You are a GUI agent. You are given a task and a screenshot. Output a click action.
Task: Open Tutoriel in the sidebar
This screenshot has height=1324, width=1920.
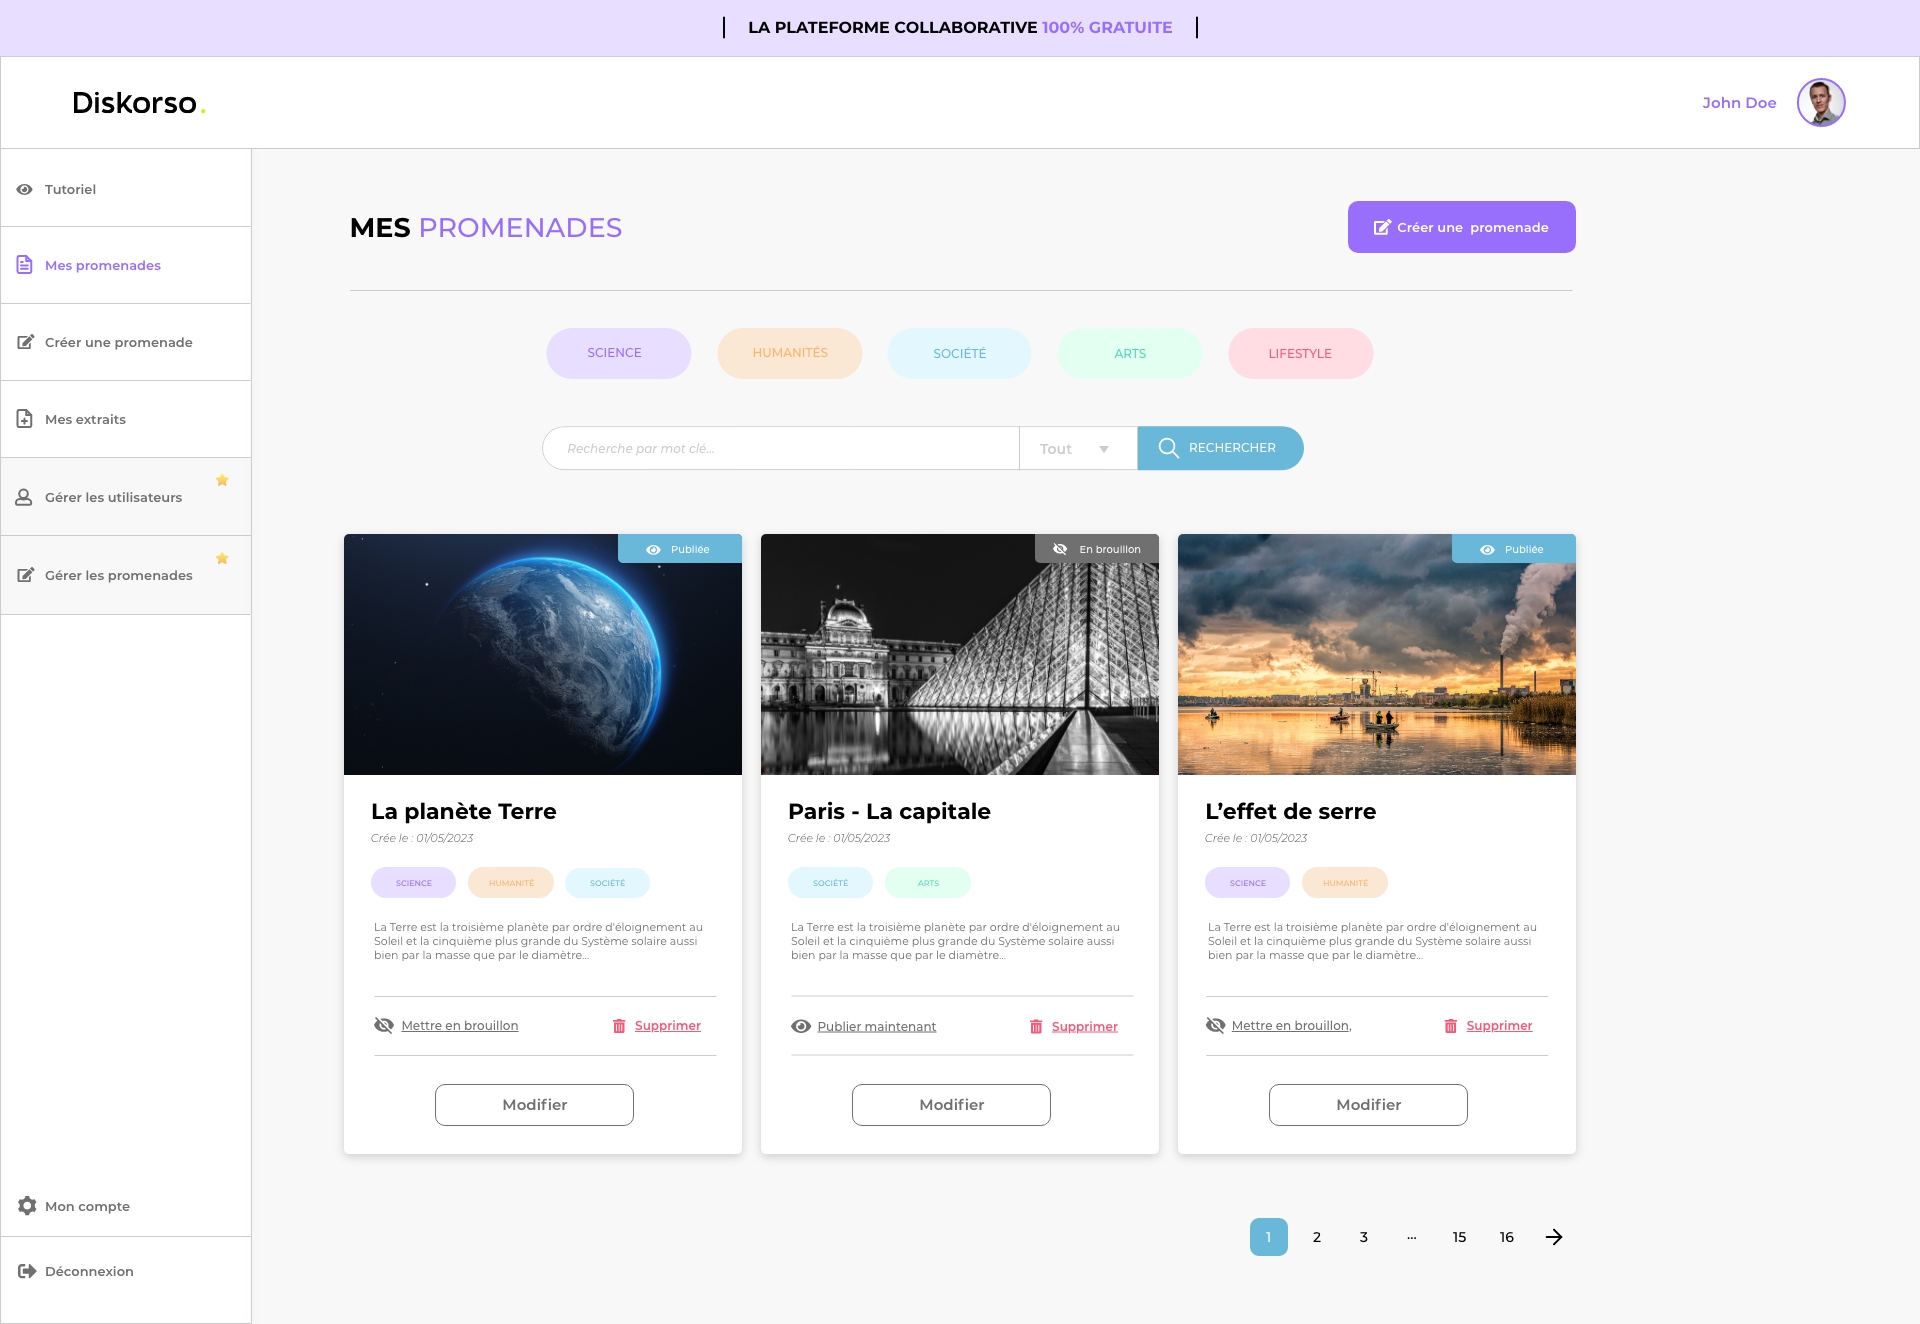(x=126, y=189)
